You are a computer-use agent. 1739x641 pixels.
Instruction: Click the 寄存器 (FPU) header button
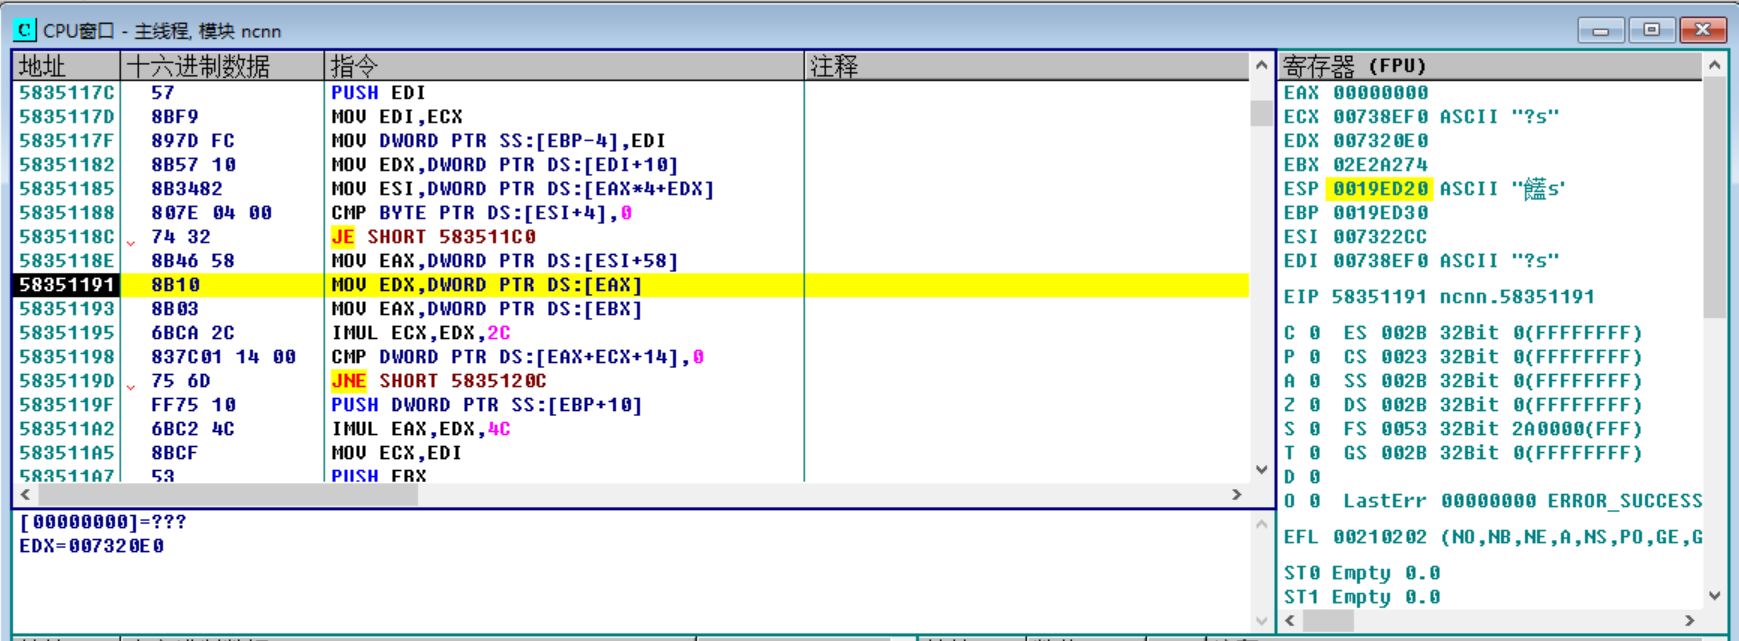[1491, 66]
